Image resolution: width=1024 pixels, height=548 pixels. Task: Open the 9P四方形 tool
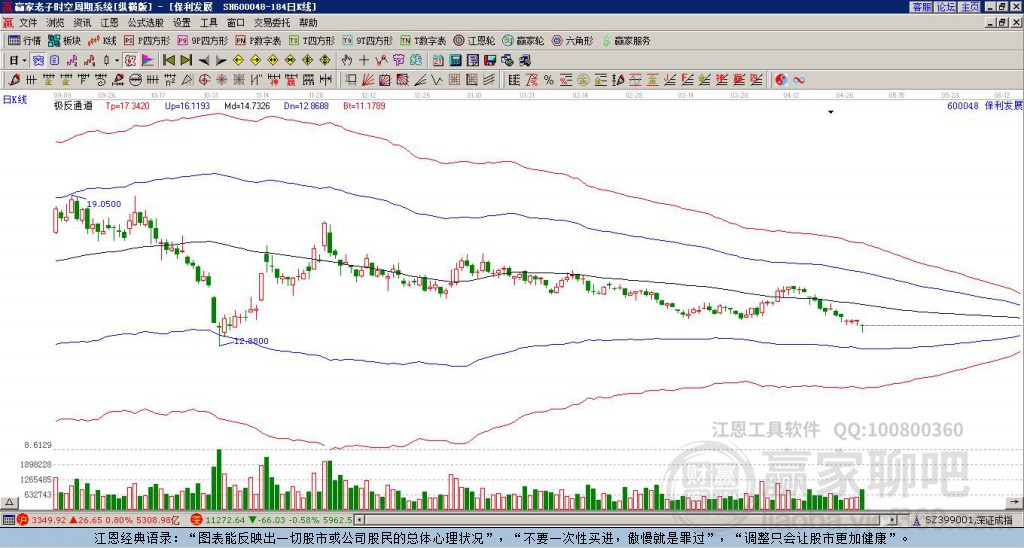pyautogui.click(x=203, y=40)
